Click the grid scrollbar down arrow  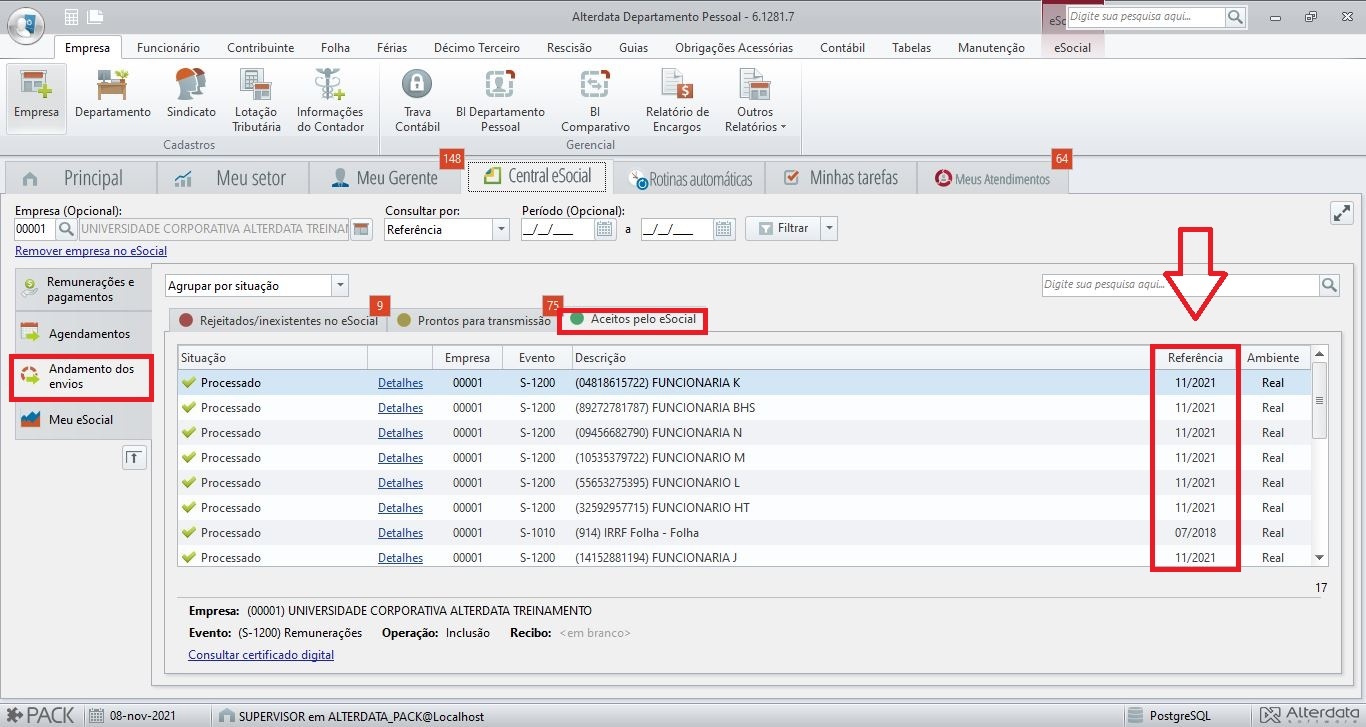1319,558
